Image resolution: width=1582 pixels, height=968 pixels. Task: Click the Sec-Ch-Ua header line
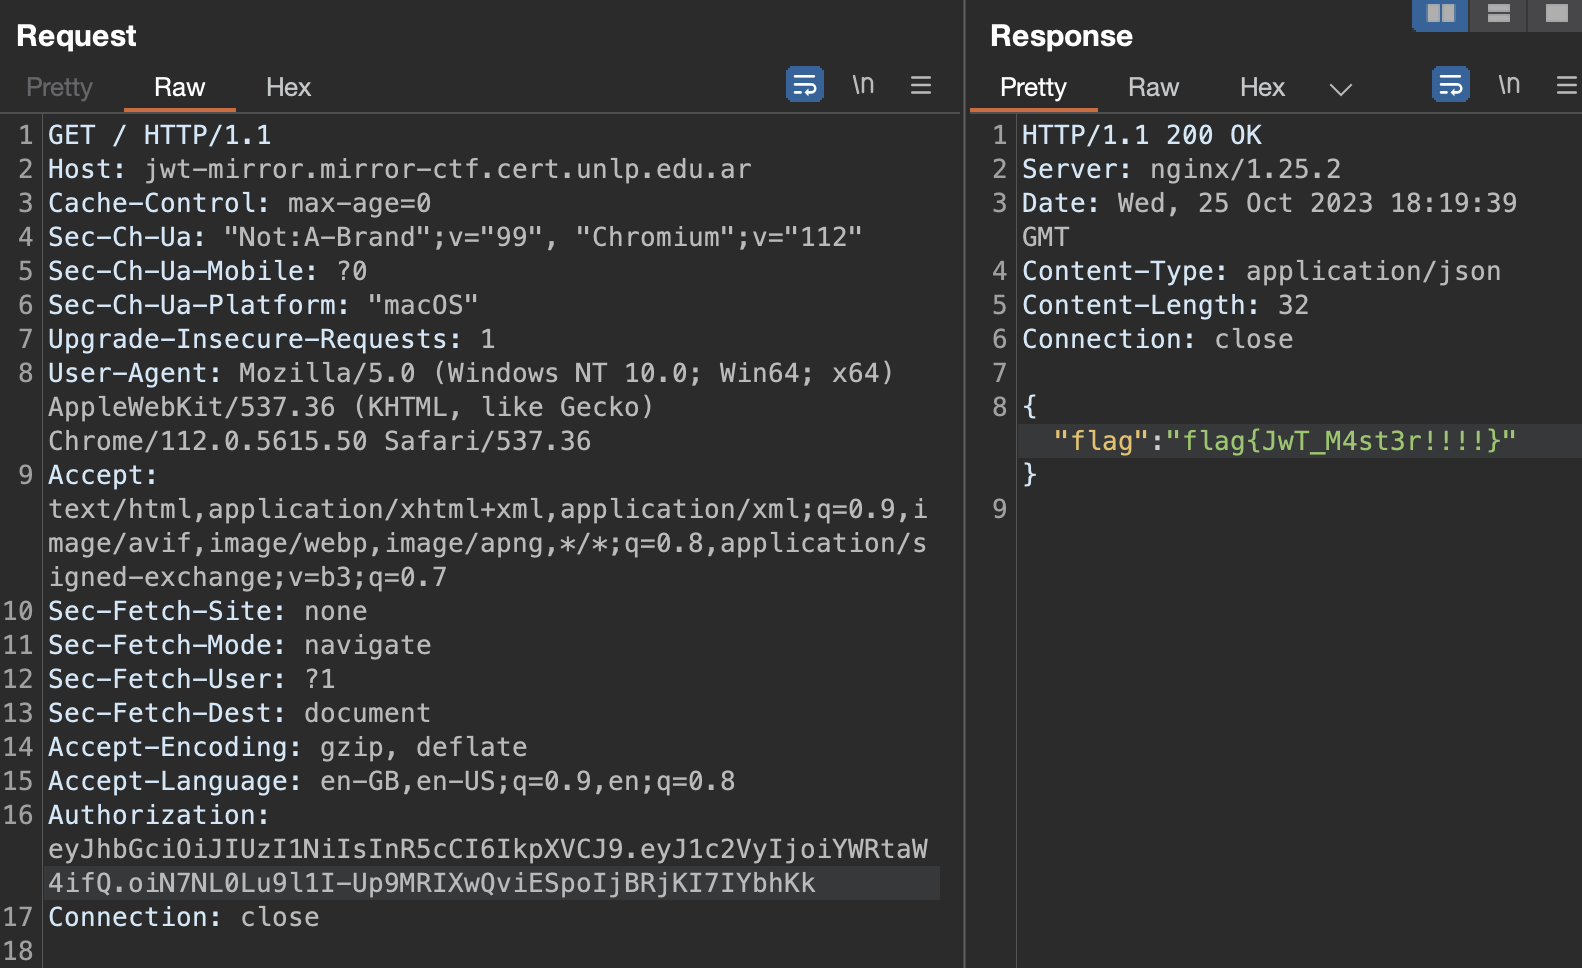pyautogui.click(x=455, y=237)
